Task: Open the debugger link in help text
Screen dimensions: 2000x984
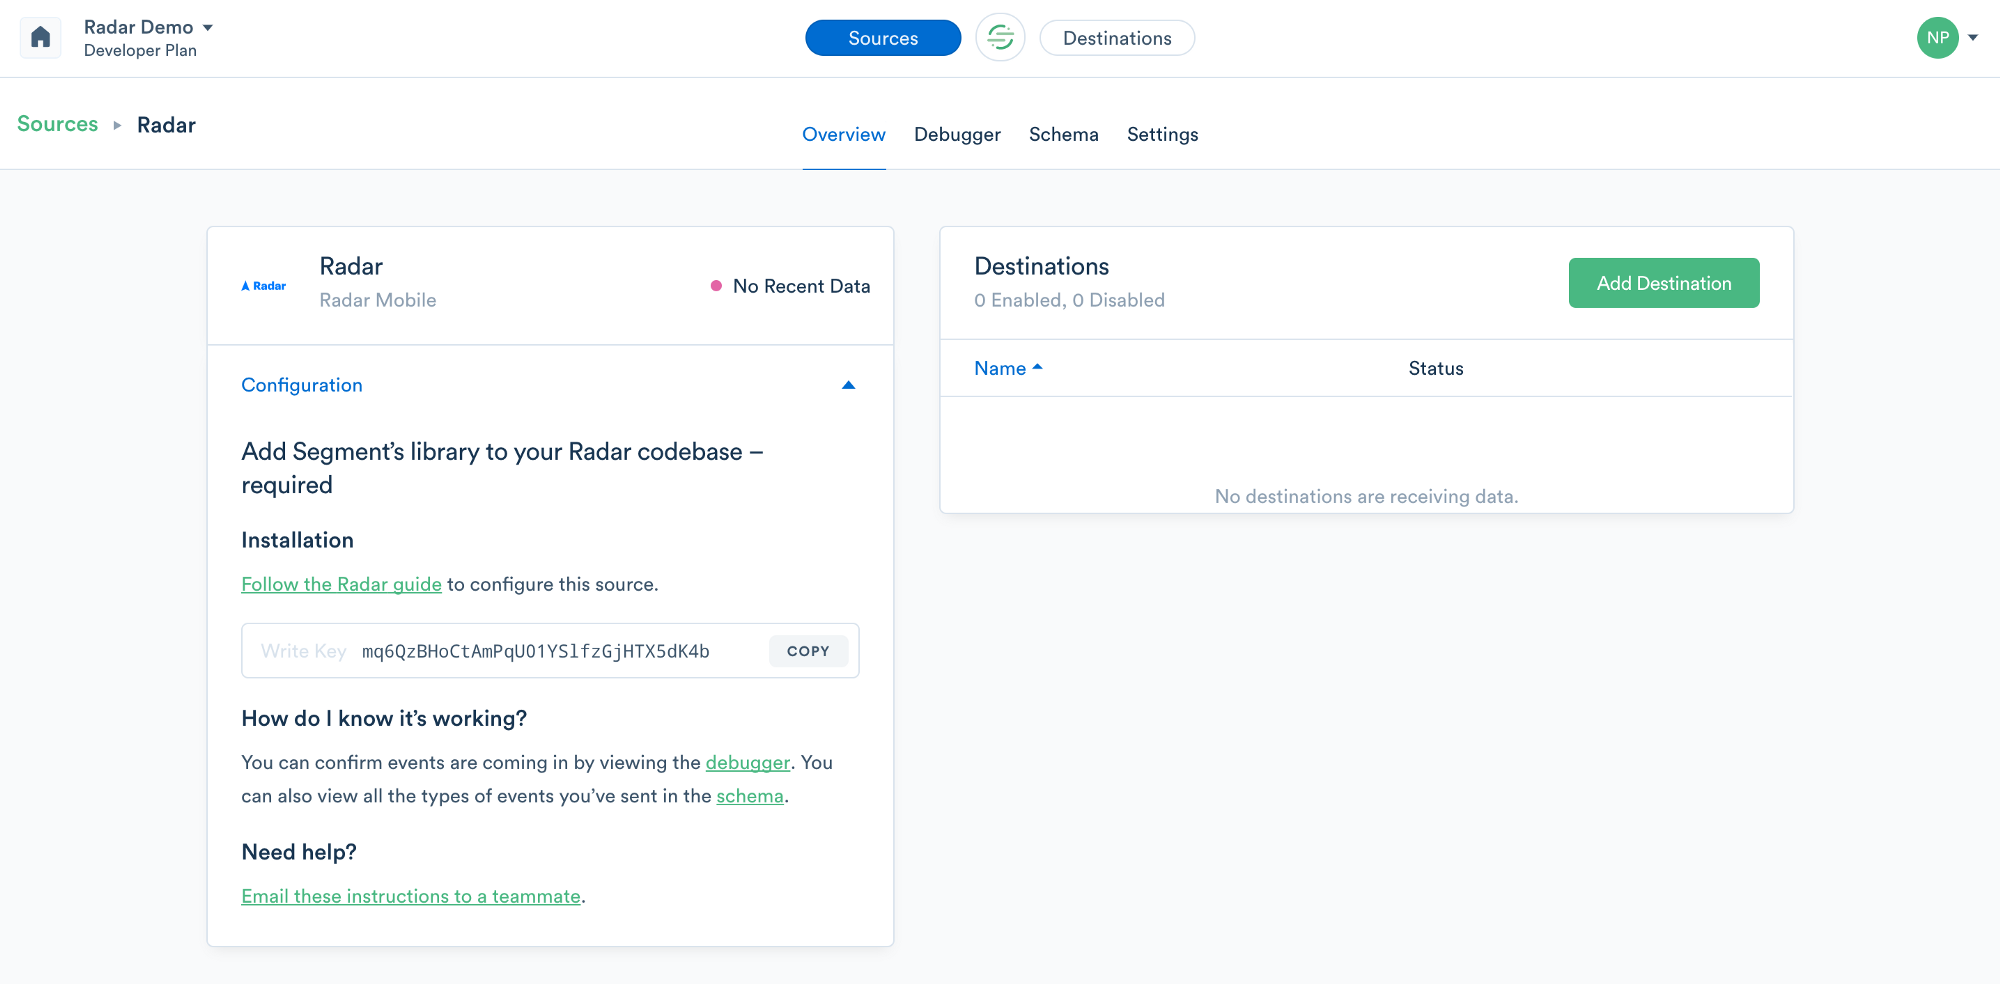Action: click(x=748, y=762)
